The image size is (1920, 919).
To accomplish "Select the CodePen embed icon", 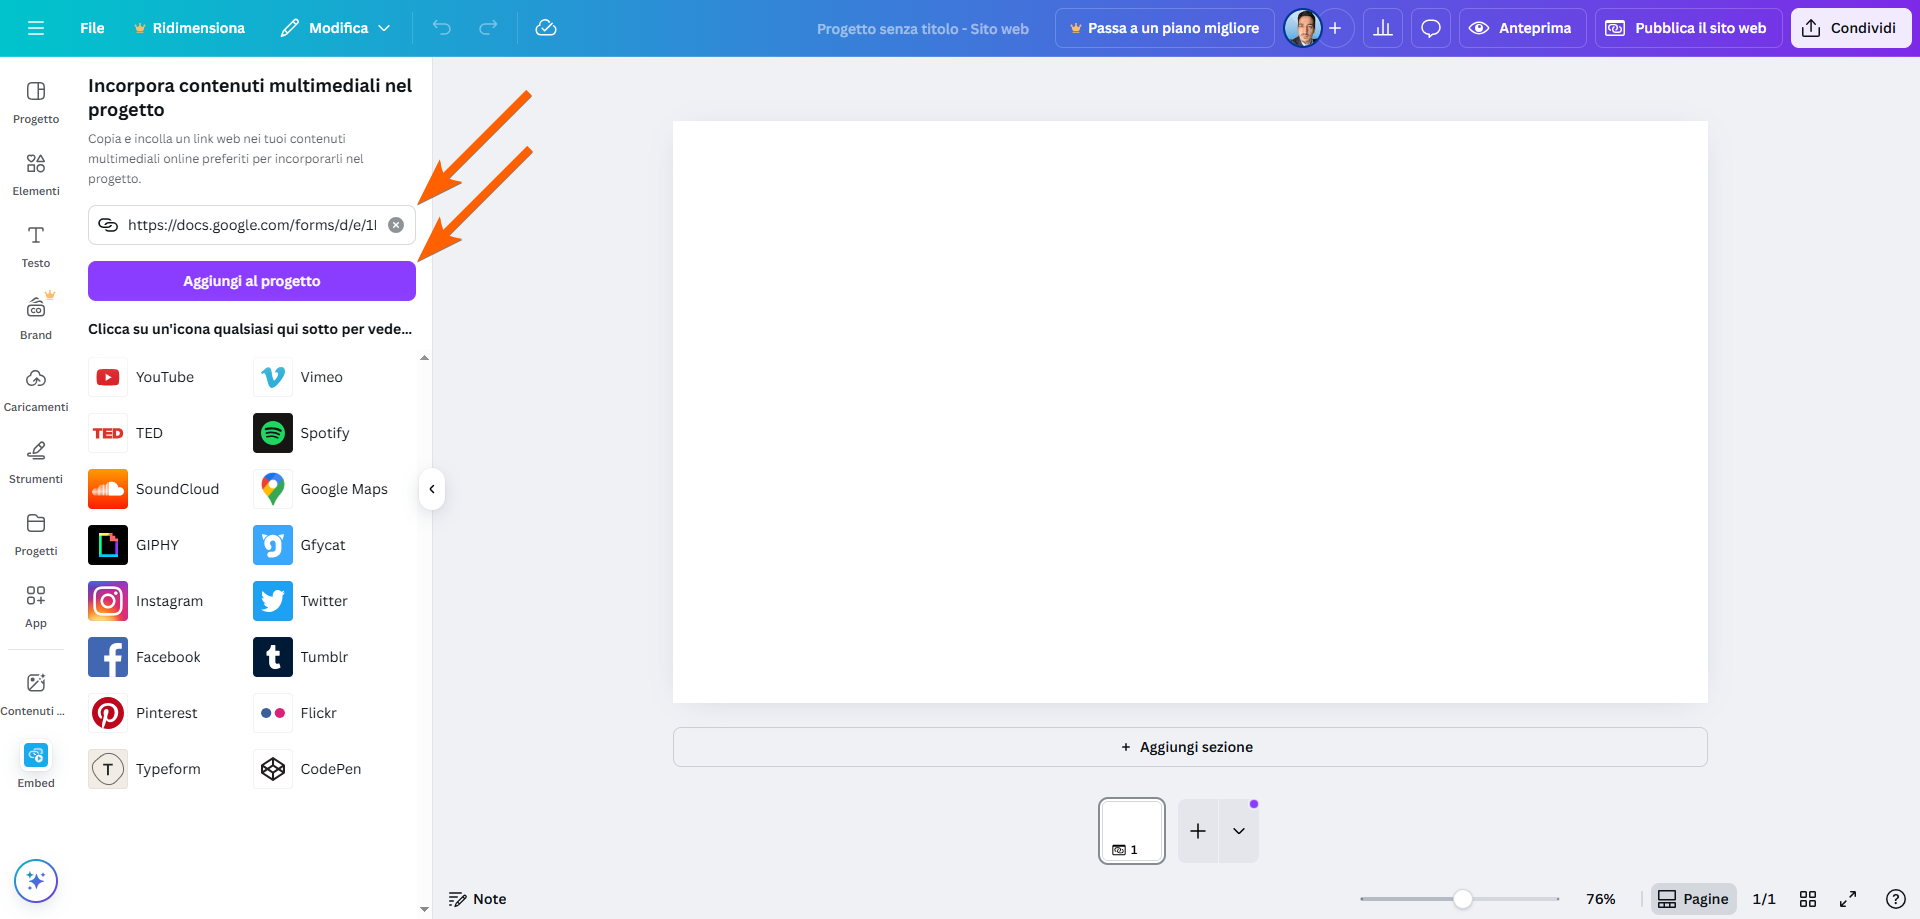I will pyautogui.click(x=273, y=769).
